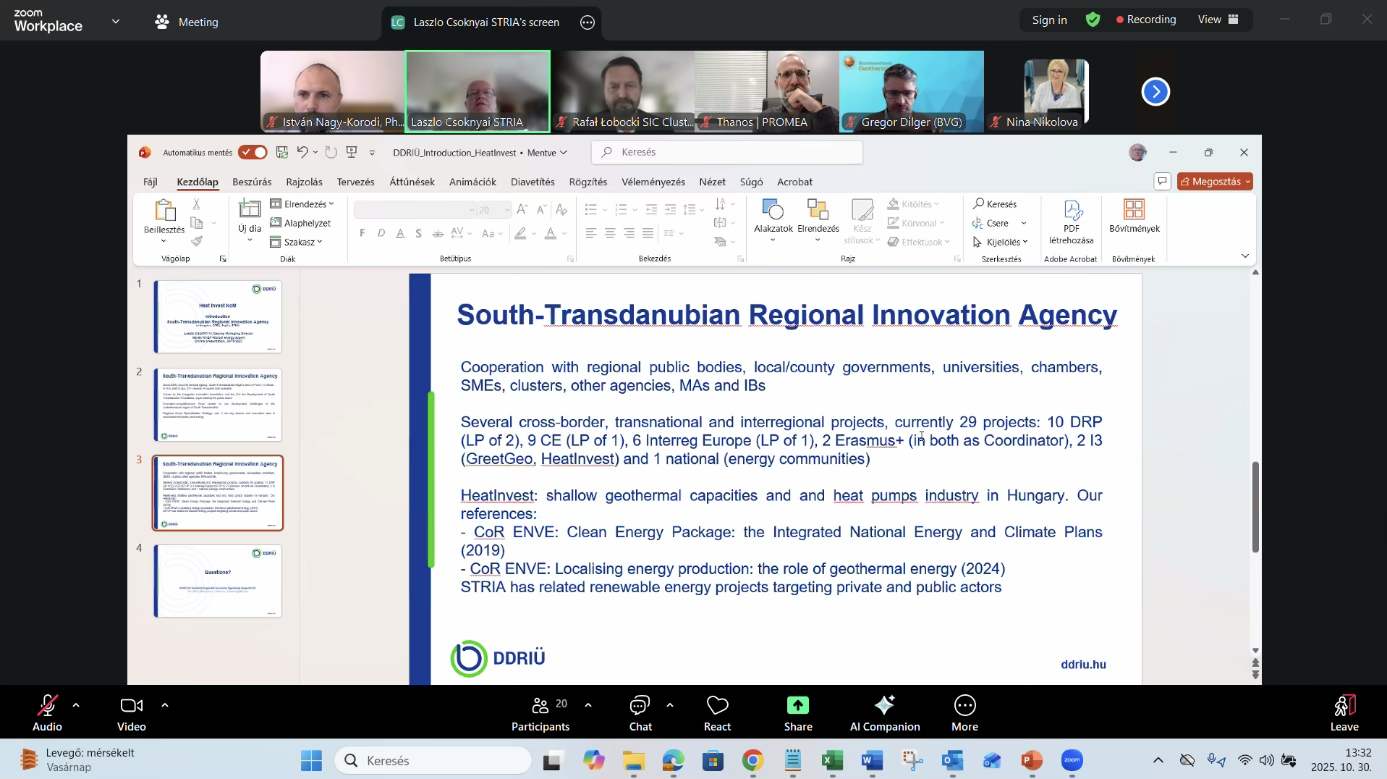The width and height of the screenshot is (1387, 779).
Task: Open the Zoom Workplace dropdown arrow
Action: click(116, 21)
